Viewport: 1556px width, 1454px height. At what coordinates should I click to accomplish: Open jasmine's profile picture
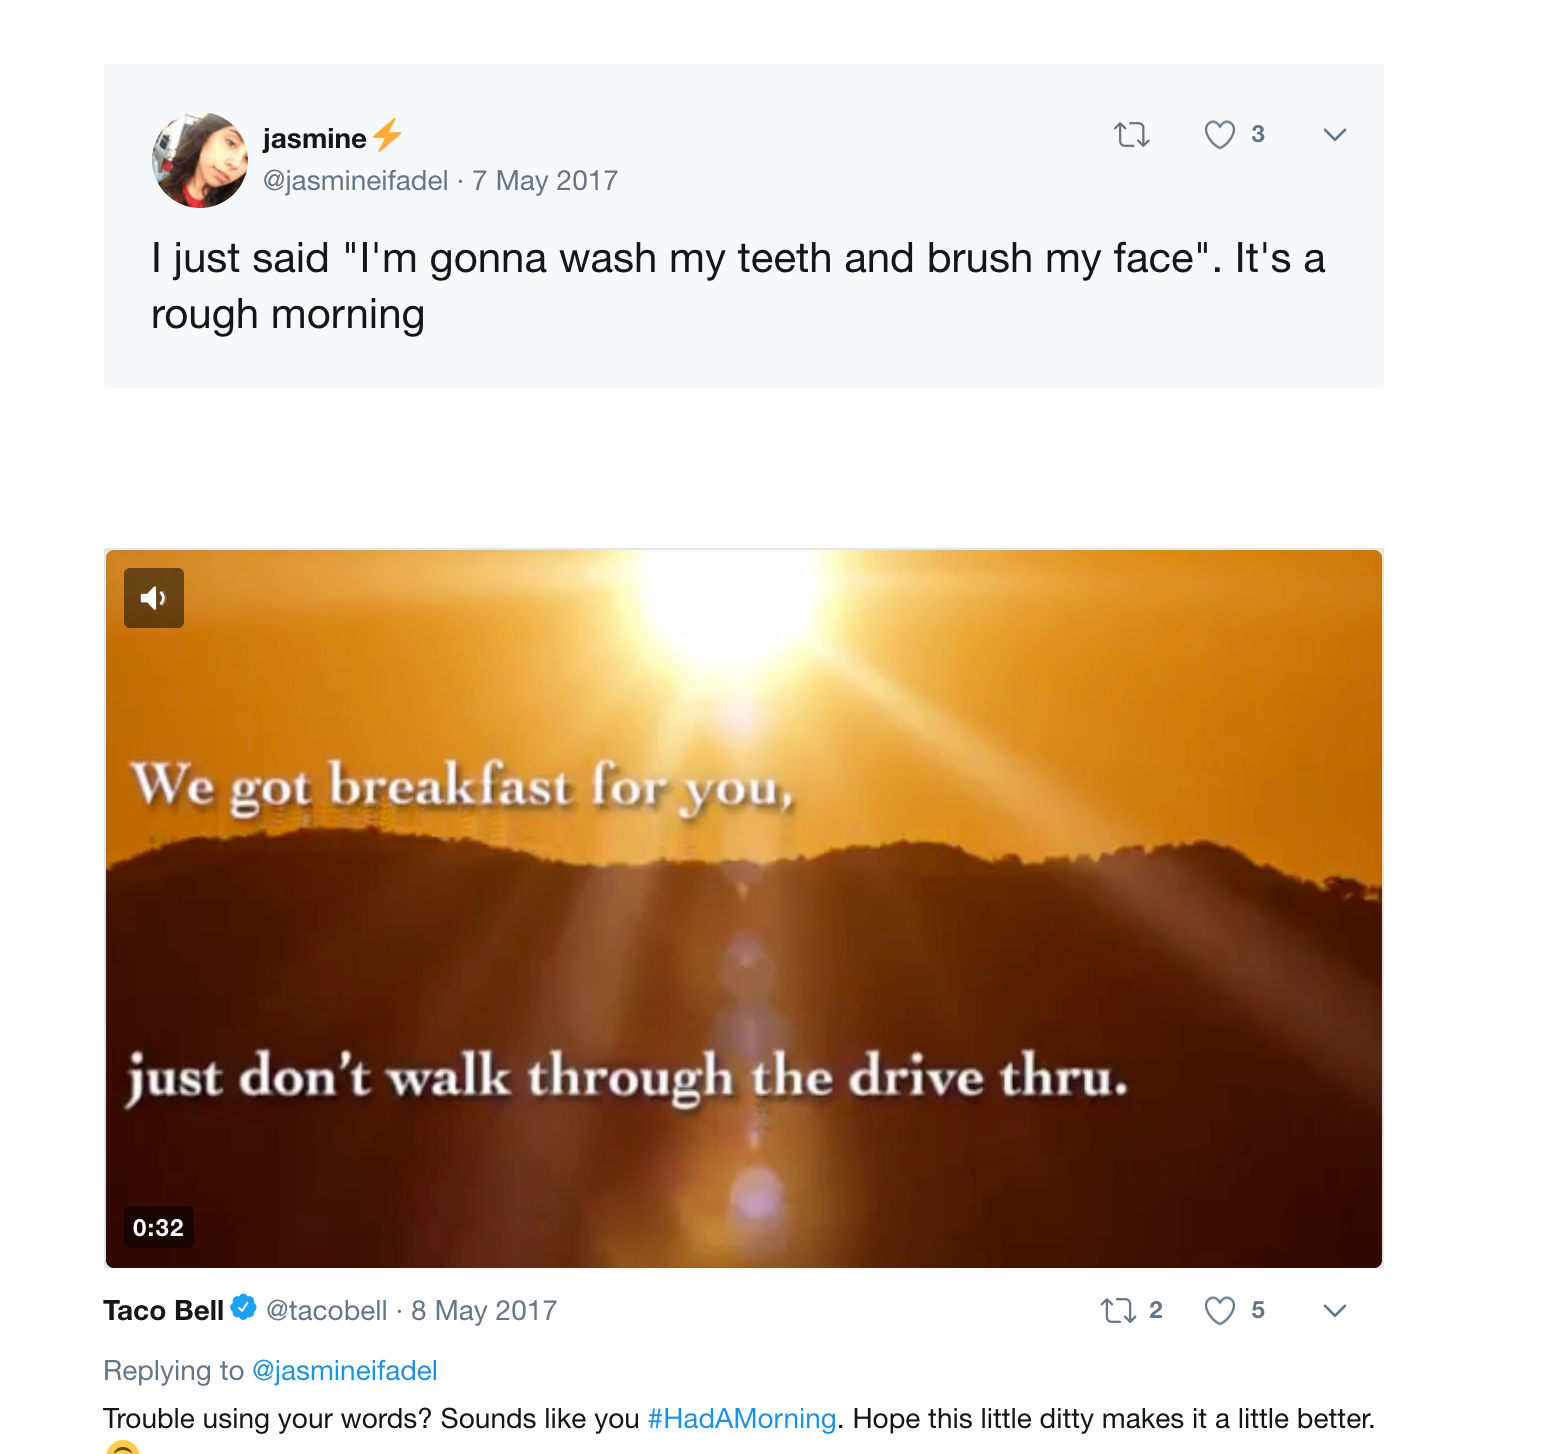tap(200, 160)
